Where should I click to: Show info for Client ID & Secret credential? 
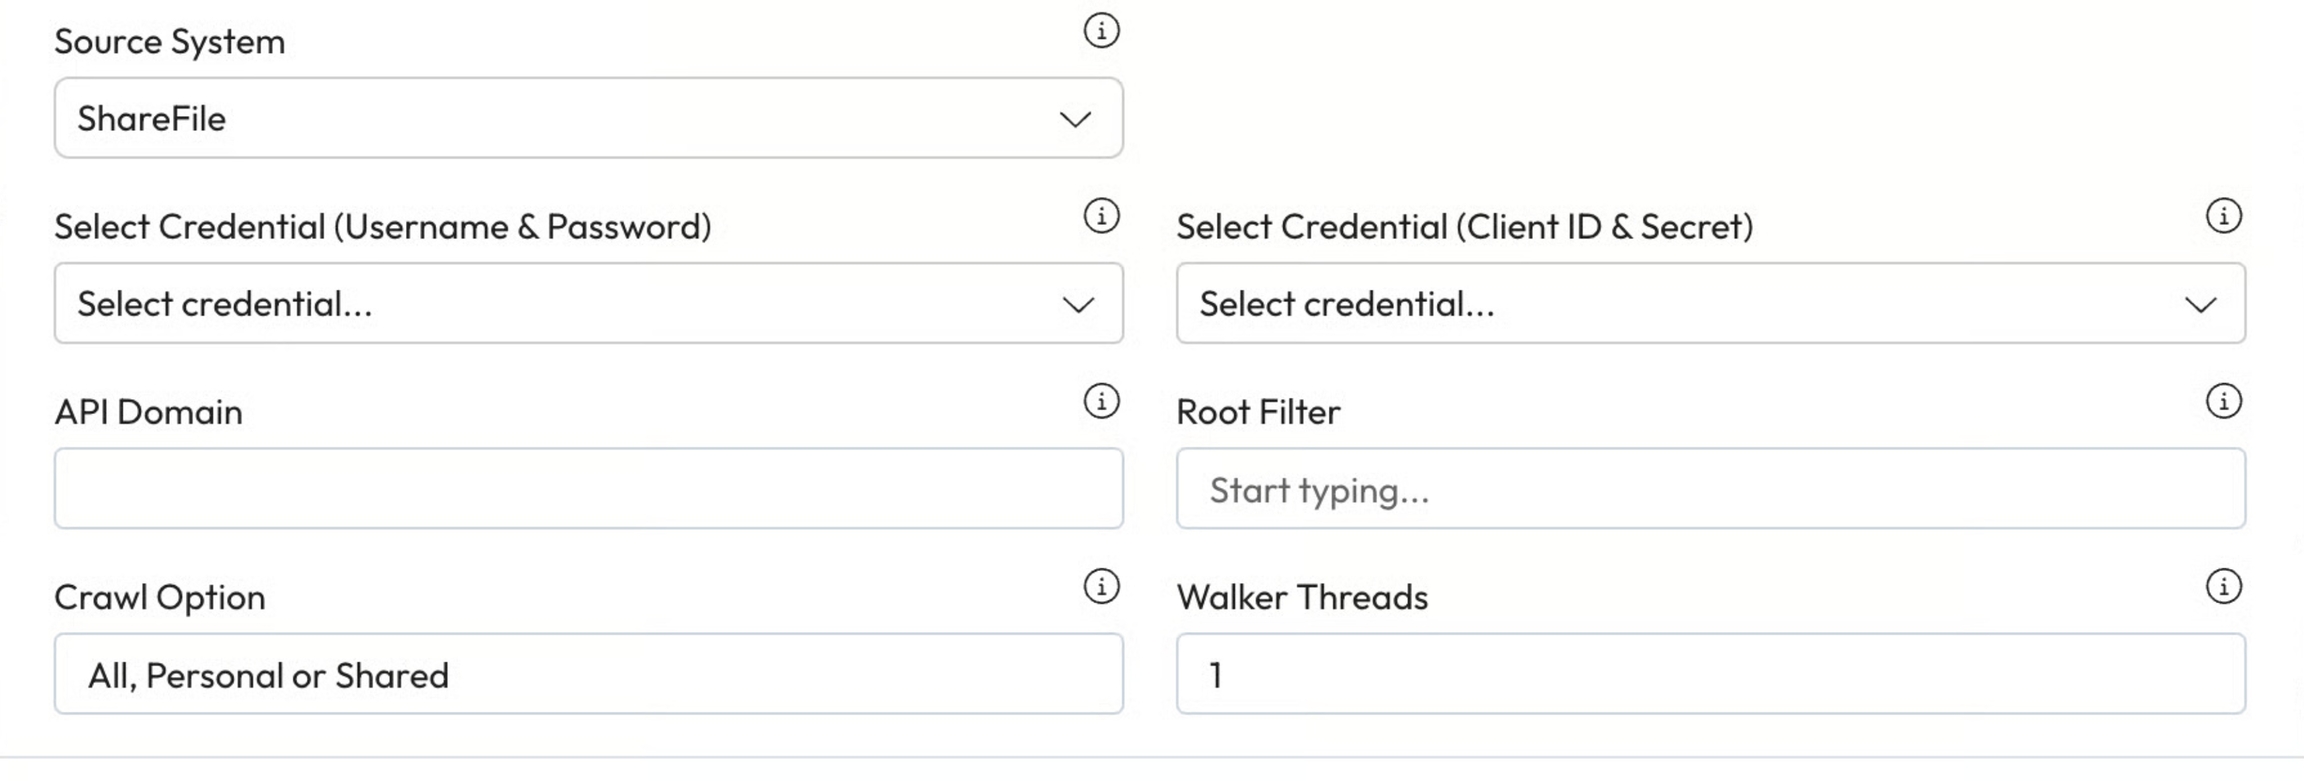(2223, 216)
